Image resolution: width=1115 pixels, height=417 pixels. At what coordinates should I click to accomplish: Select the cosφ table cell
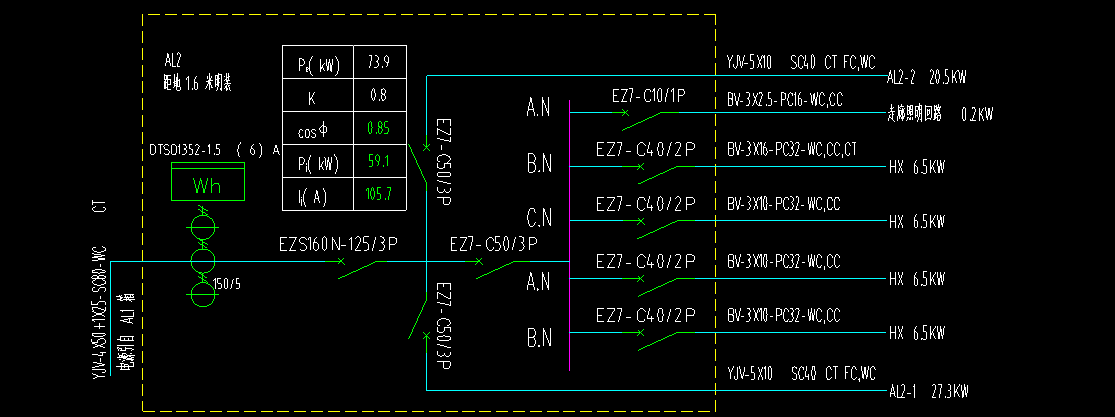[317, 128]
